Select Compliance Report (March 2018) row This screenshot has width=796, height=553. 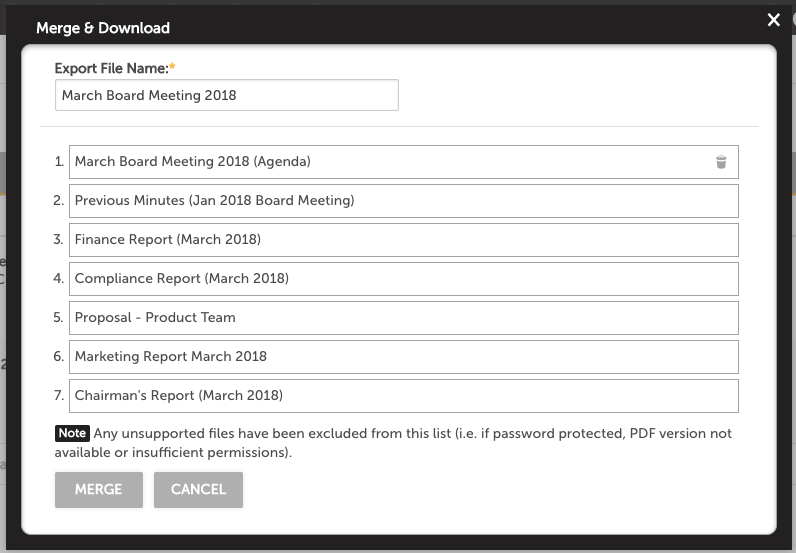point(404,279)
